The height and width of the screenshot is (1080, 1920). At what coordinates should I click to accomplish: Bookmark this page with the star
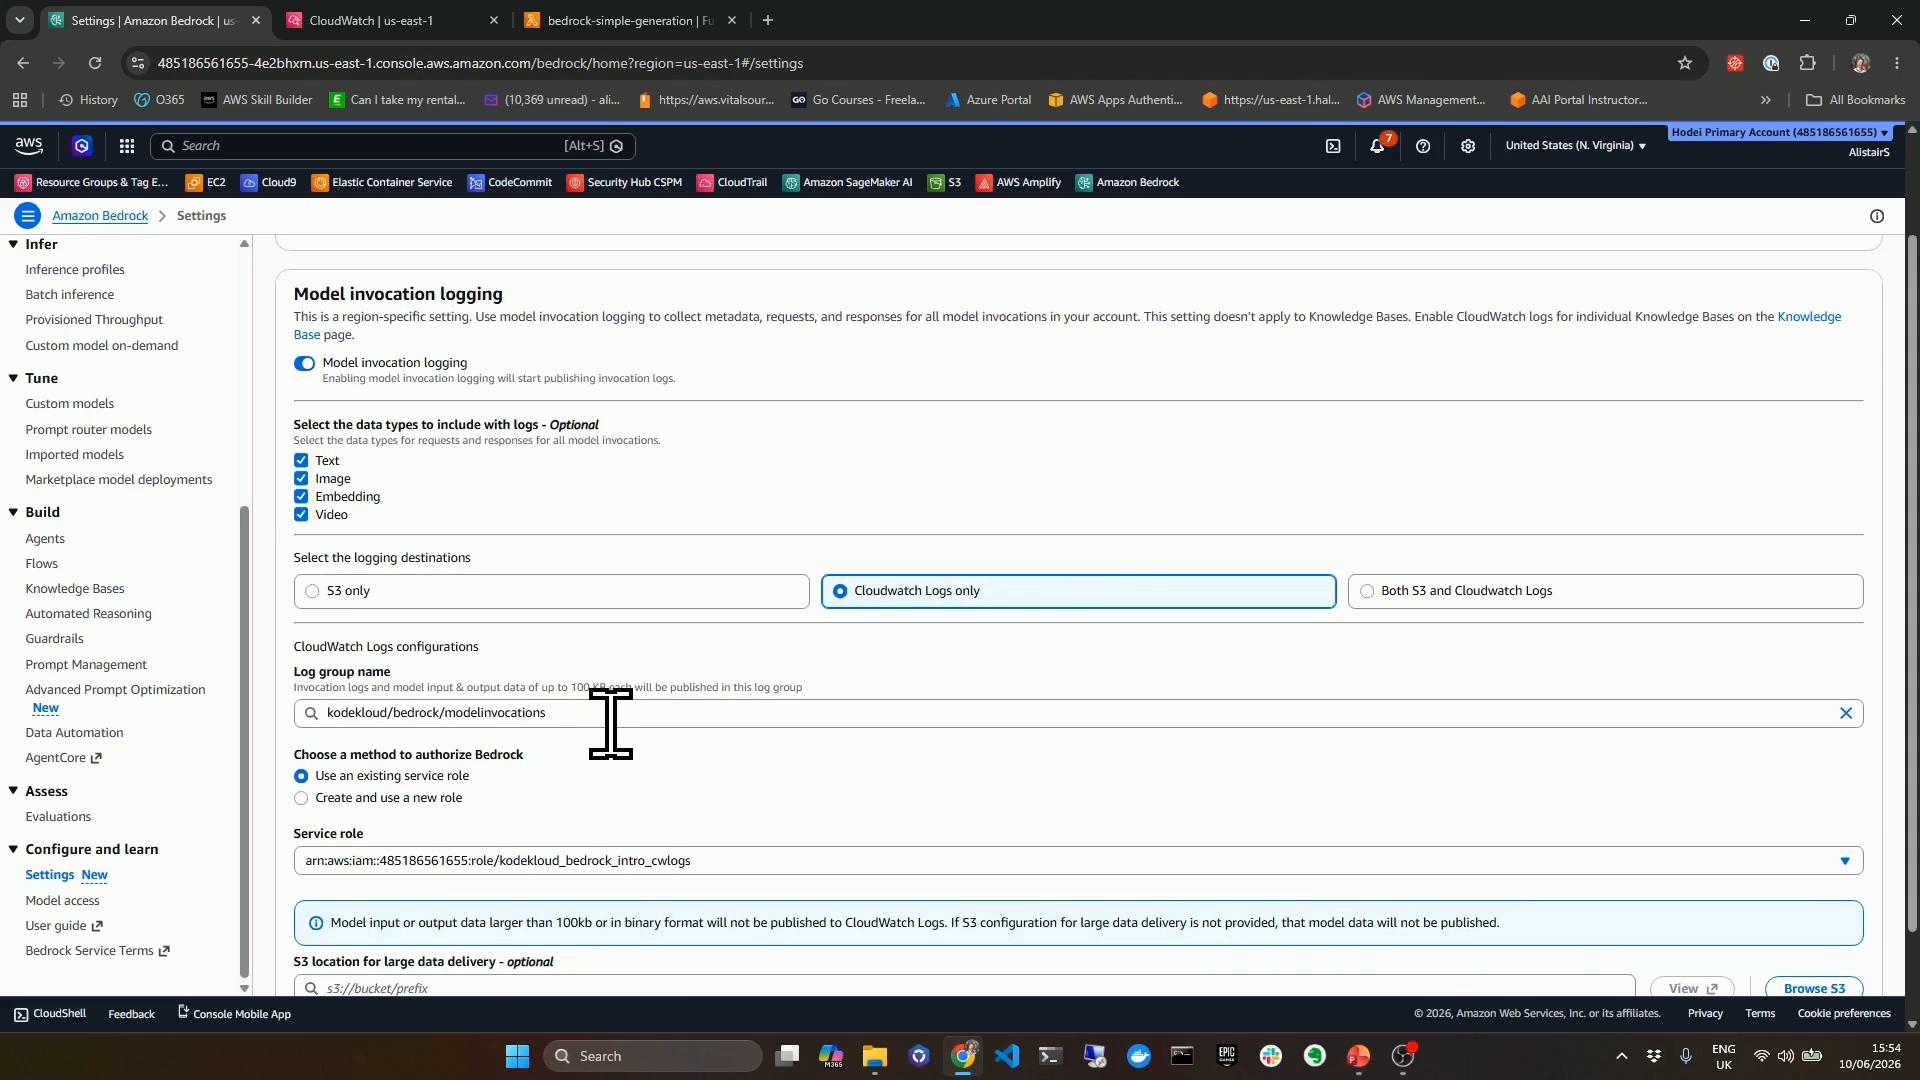click(1685, 63)
